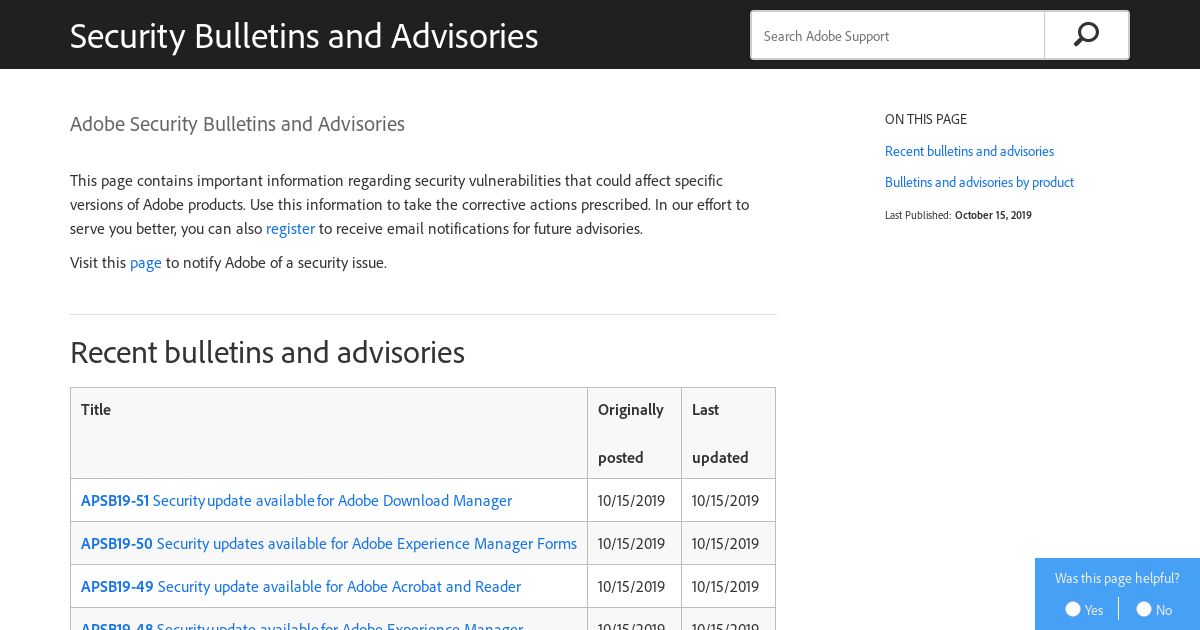Image resolution: width=1200 pixels, height=630 pixels.
Task: Click Adobe Security Bulletins and Advisories subheading
Action: (237, 124)
